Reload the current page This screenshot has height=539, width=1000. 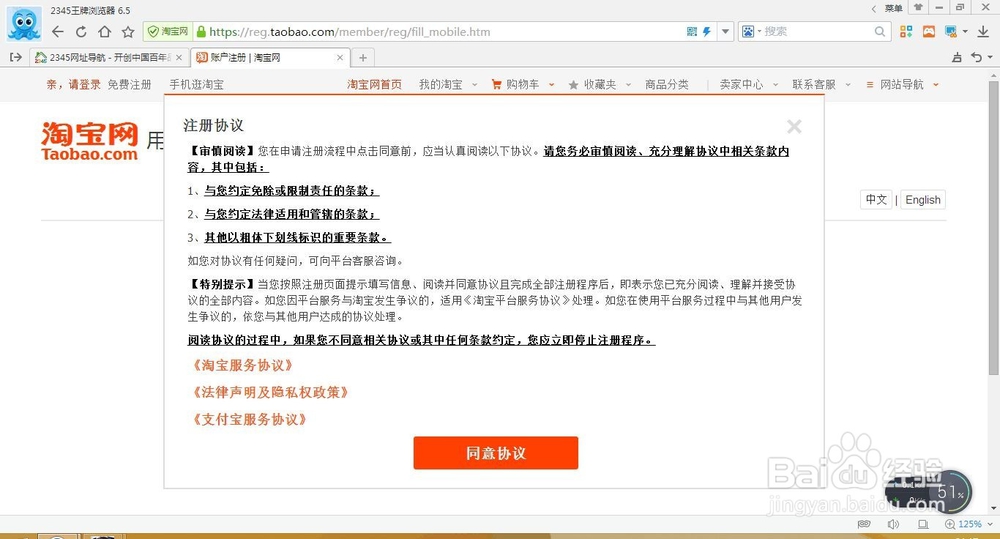point(81,32)
